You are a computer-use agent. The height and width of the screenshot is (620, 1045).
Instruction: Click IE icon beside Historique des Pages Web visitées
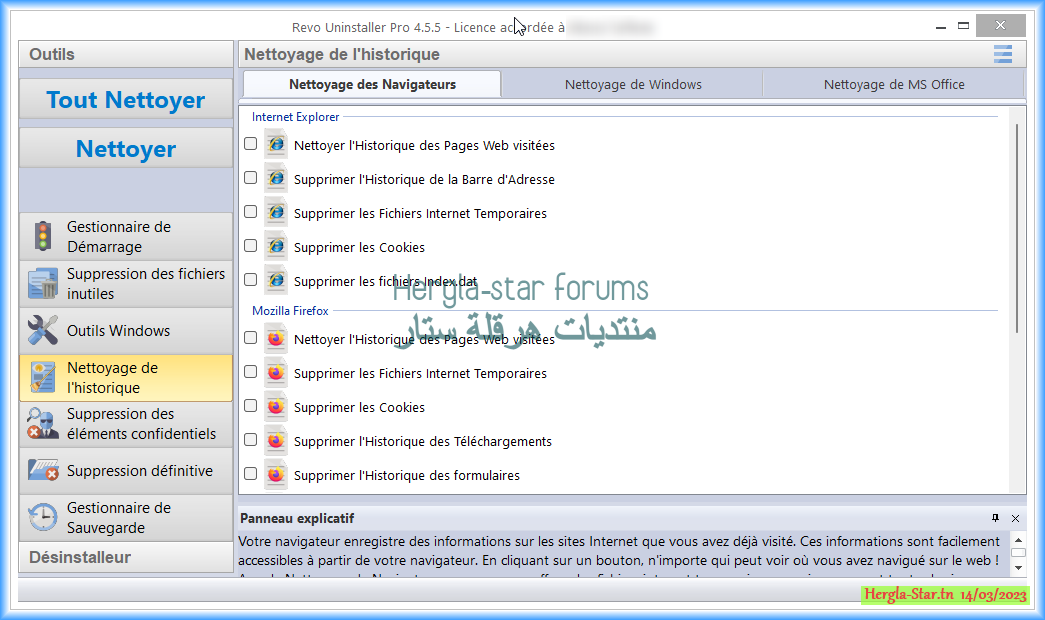[276, 145]
